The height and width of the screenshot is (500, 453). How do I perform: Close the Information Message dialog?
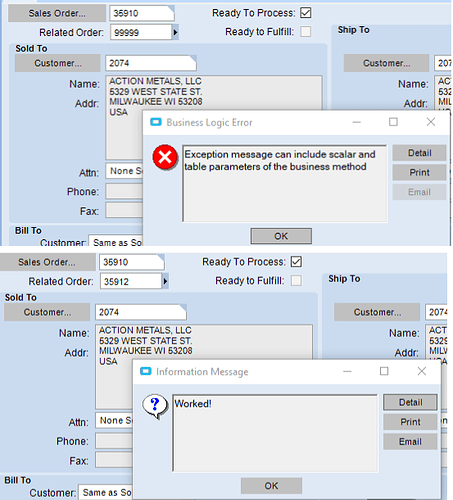click(x=422, y=371)
